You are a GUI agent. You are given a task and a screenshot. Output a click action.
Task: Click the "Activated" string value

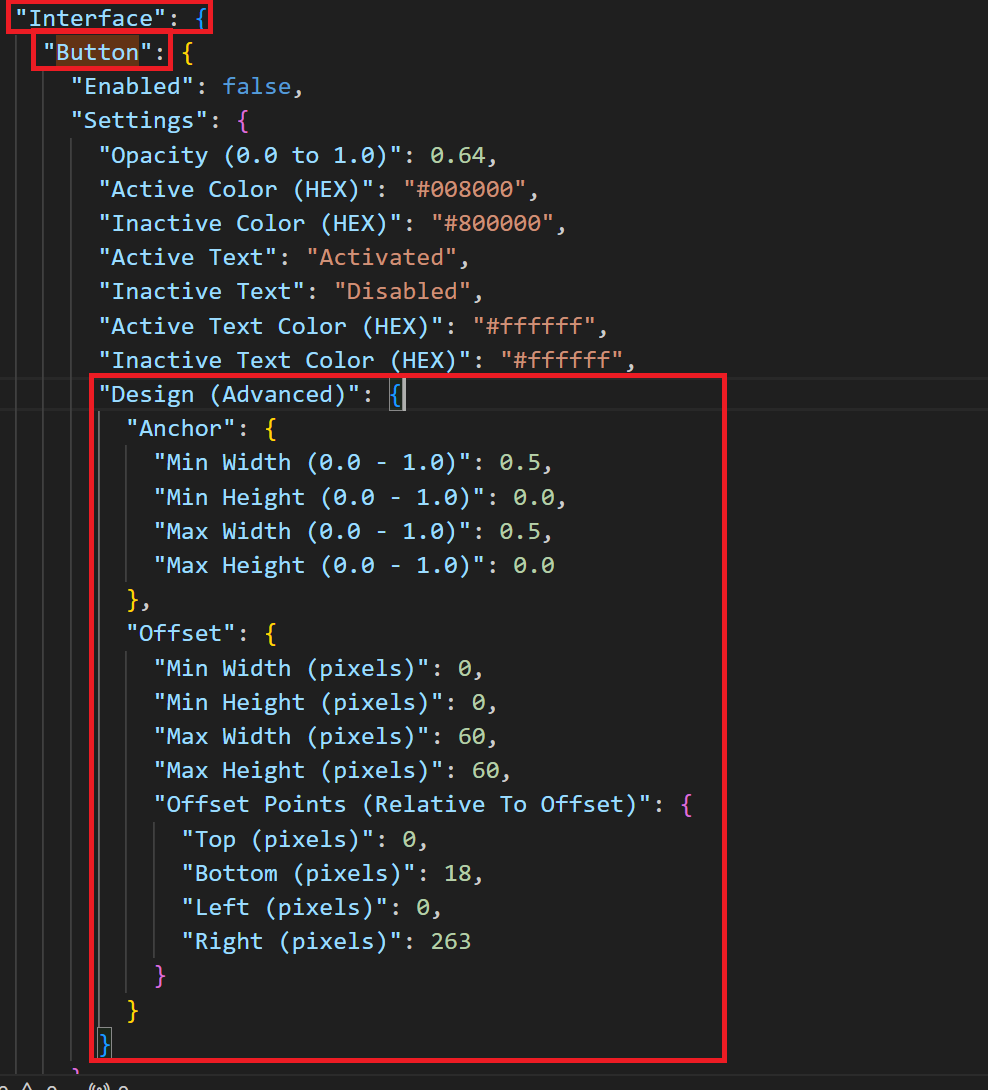pos(382,257)
